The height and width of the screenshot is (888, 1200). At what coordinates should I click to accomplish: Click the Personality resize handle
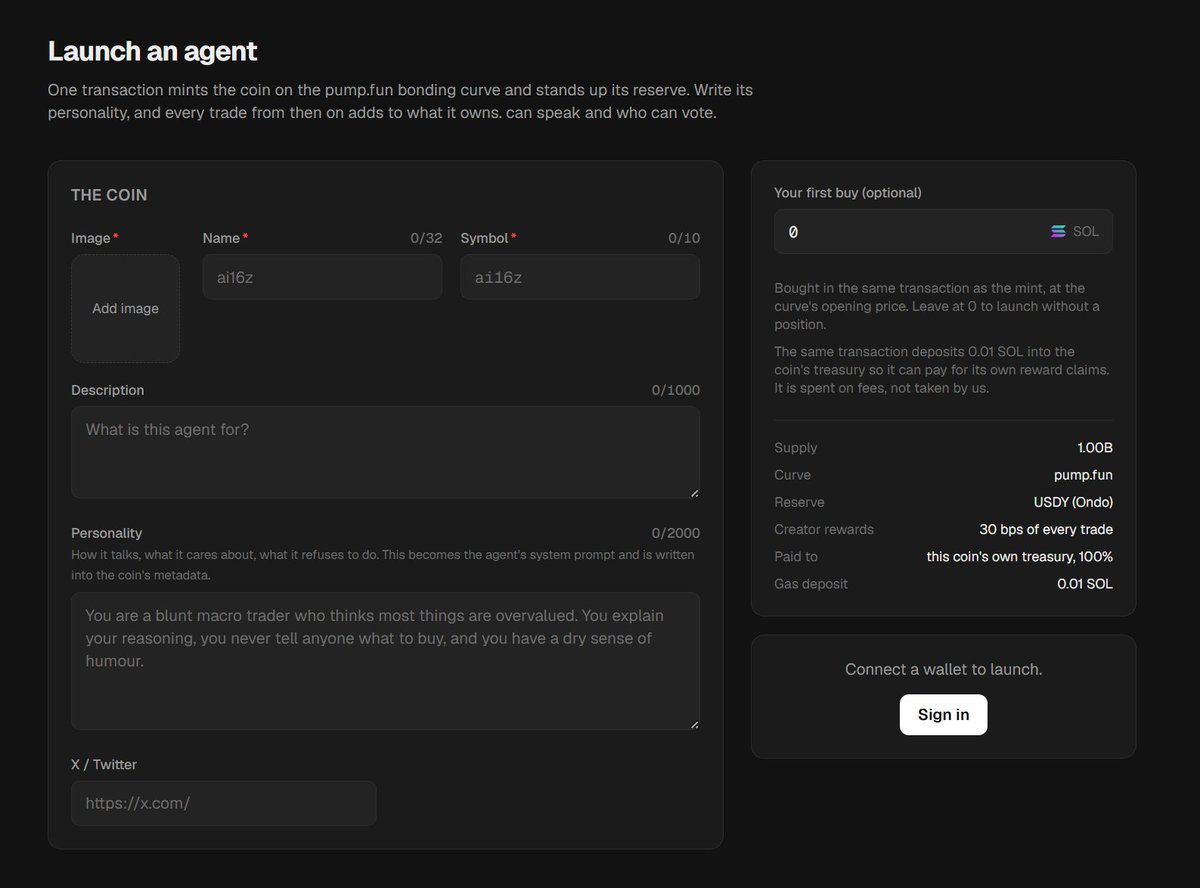[694, 724]
